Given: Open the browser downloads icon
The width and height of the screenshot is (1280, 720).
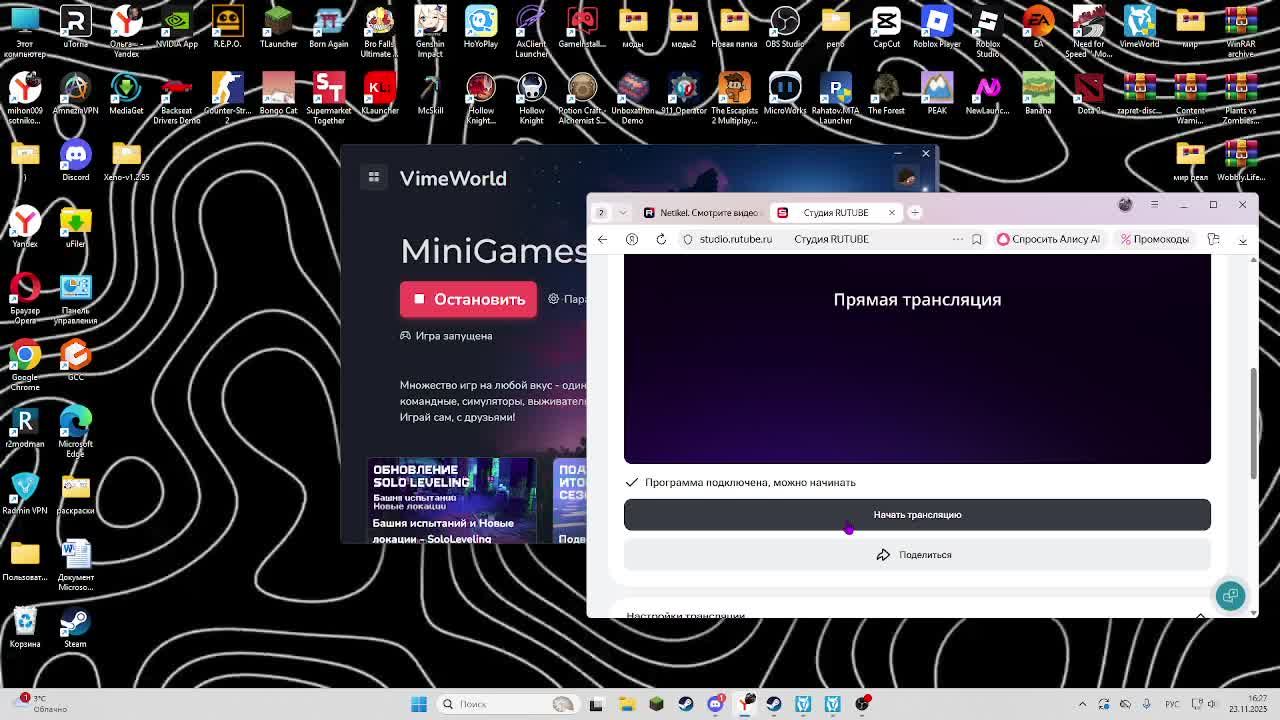Looking at the screenshot, I should tap(1243, 239).
